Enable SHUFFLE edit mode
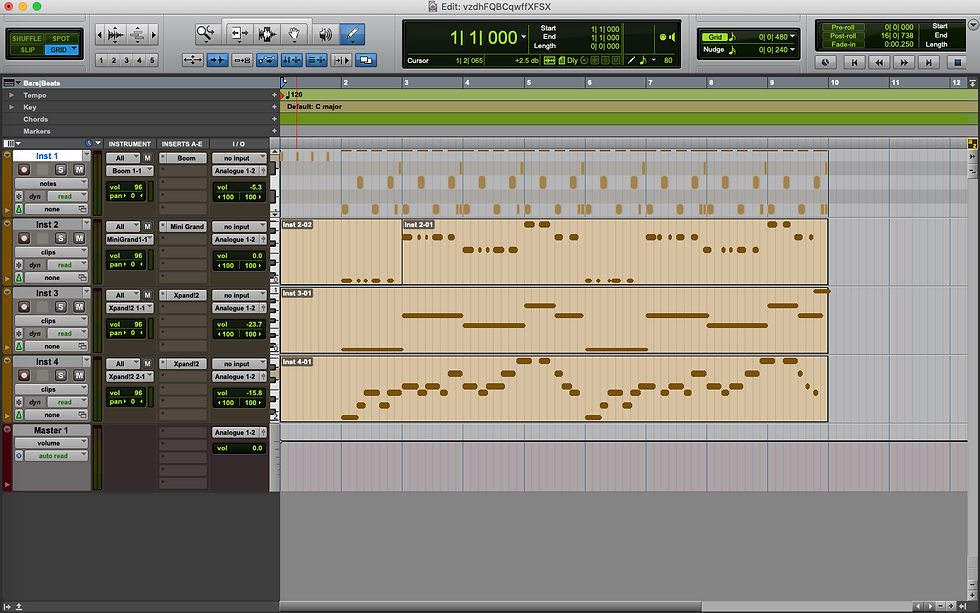The height and width of the screenshot is (613, 980). point(26,38)
